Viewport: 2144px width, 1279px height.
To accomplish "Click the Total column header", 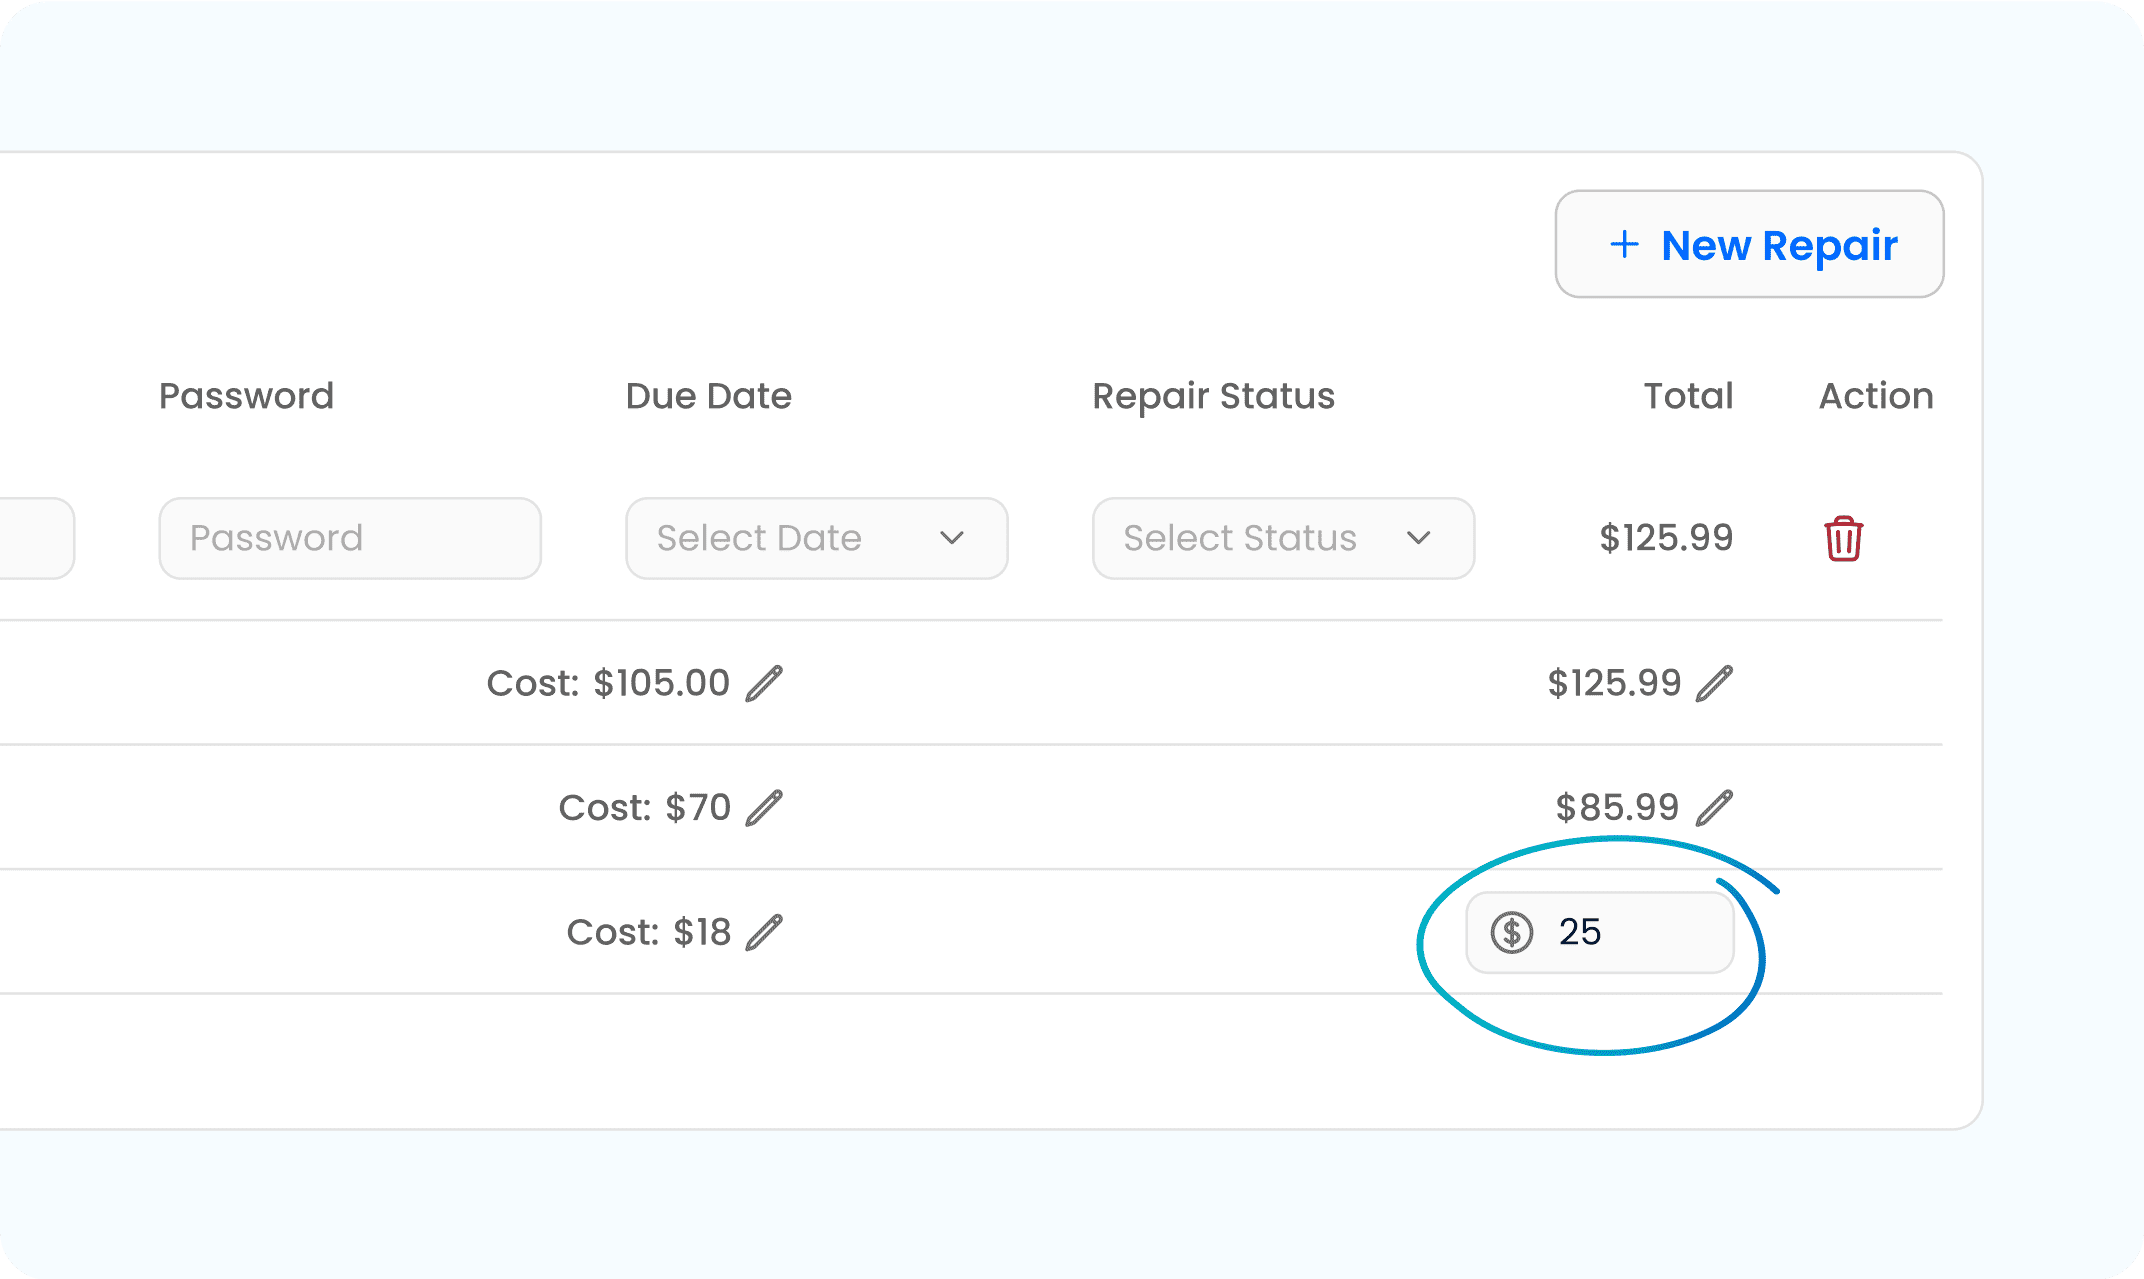I will [1688, 396].
